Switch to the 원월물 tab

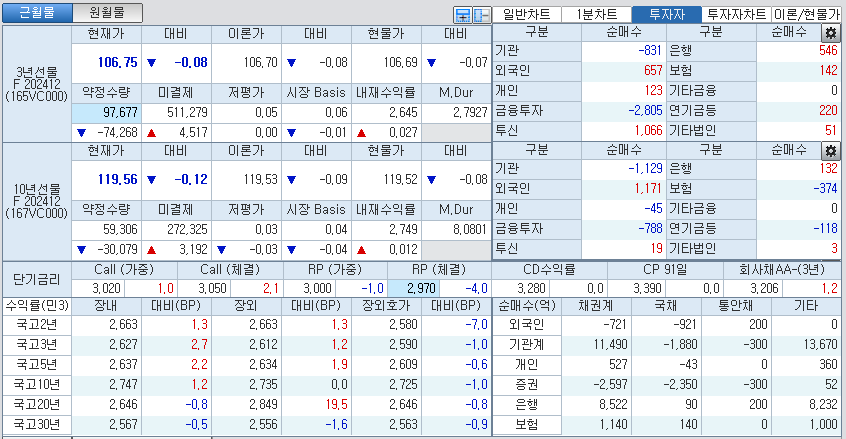click(x=107, y=13)
